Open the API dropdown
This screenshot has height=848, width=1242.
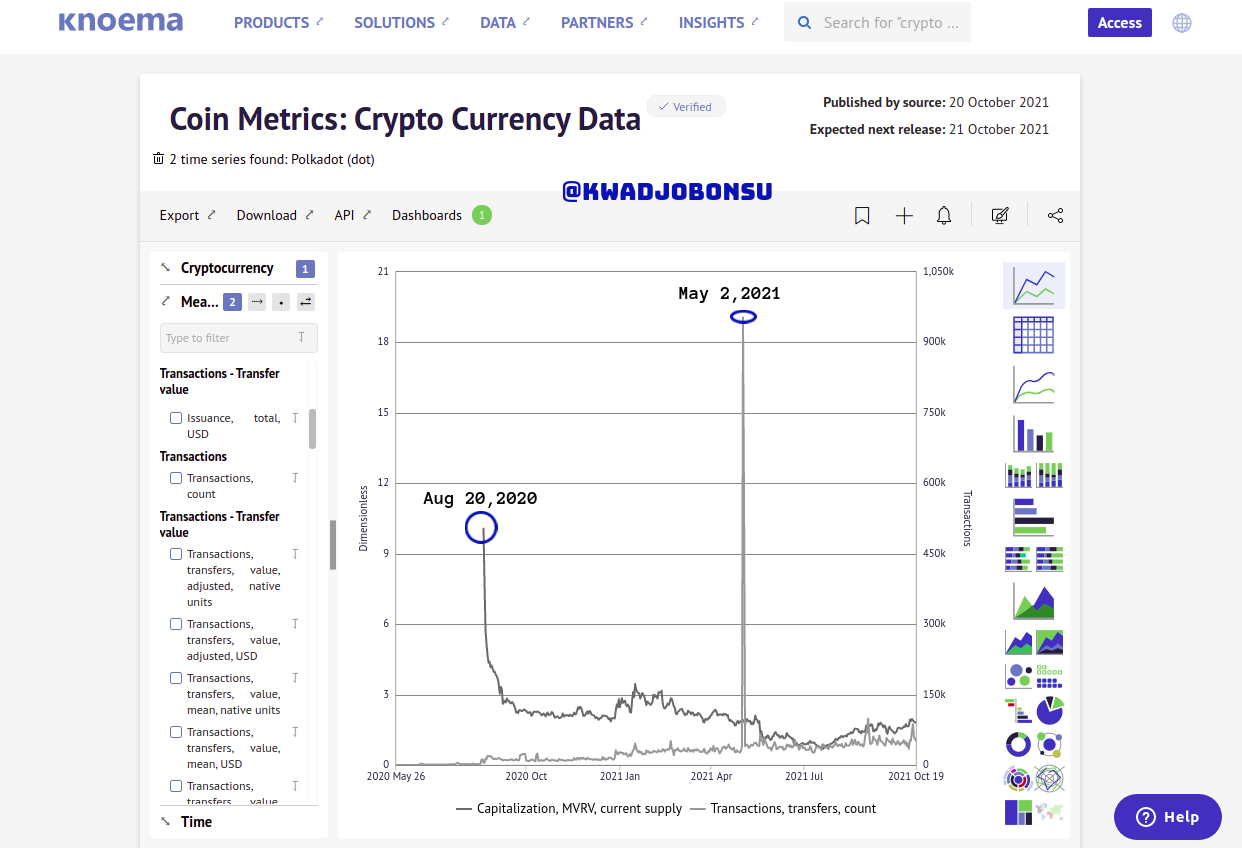coord(353,215)
